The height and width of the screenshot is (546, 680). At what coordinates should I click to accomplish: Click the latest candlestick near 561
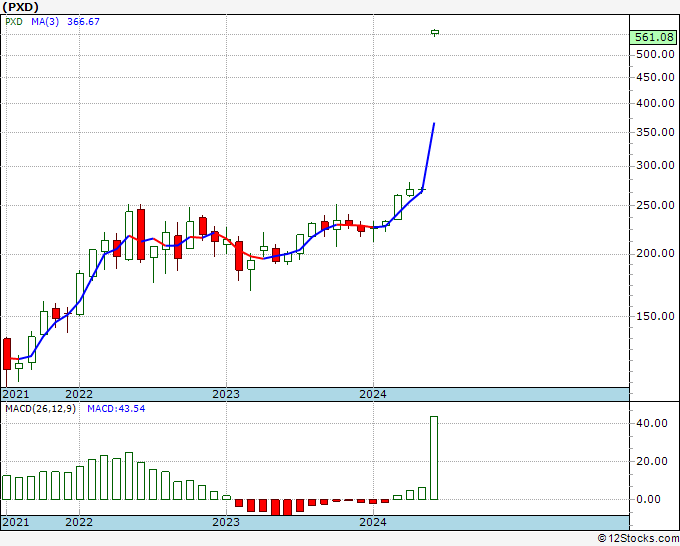click(435, 32)
